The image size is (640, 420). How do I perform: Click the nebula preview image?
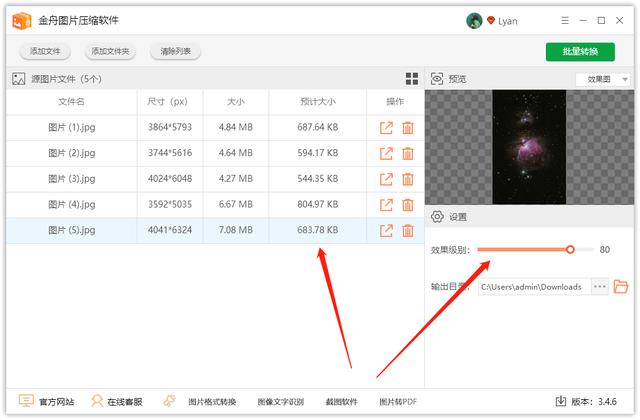click(x=529, y=147)
